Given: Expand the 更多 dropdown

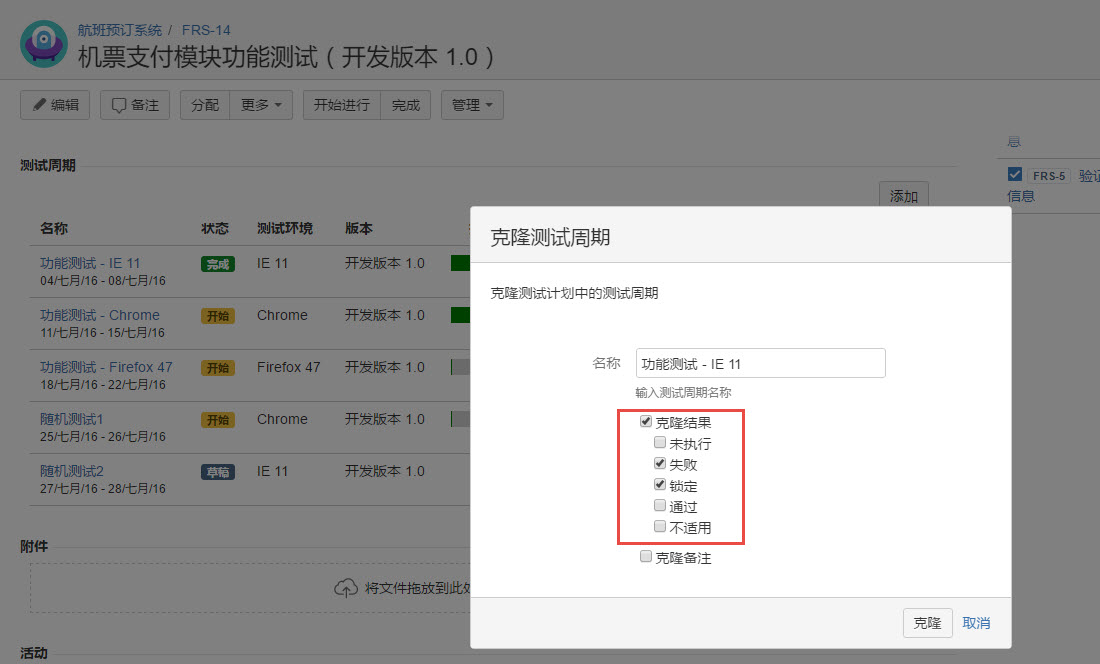Looking at the screenshot, I should [x=261, y=105].
